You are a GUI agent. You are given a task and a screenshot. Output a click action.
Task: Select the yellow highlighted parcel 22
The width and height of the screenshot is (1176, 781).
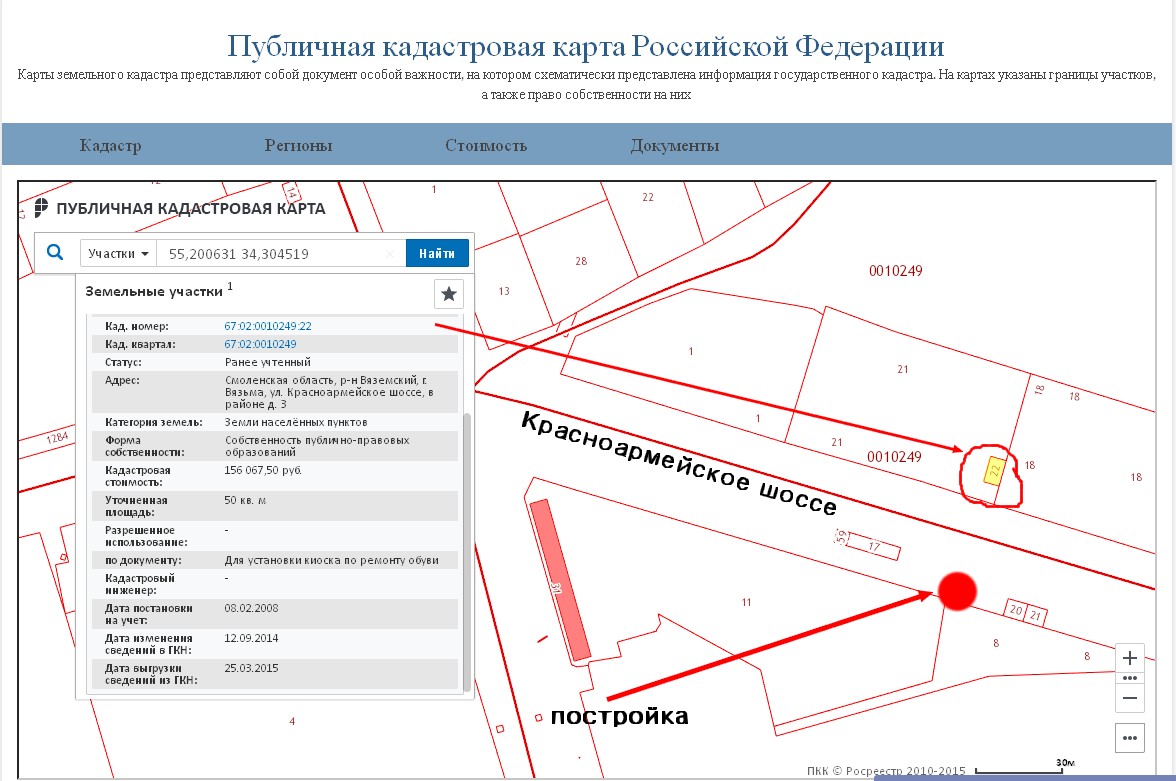994,471
